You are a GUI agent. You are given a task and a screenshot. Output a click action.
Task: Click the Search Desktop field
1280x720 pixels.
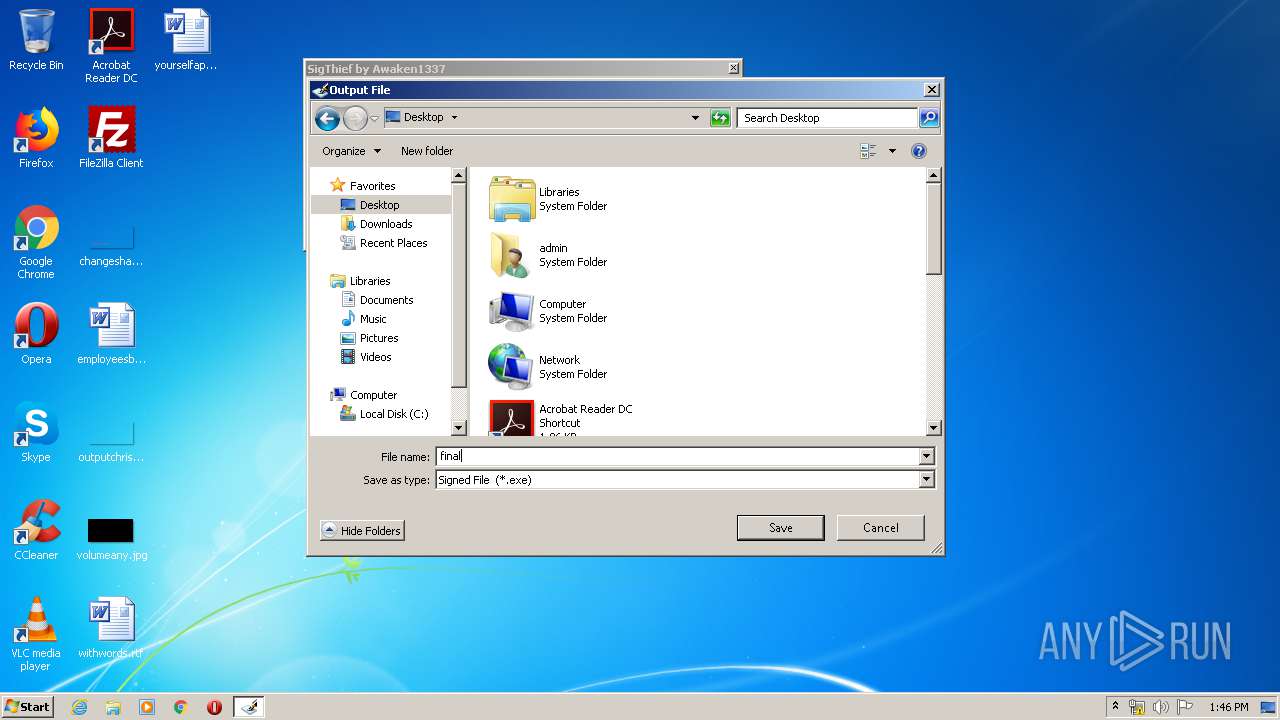[x=827, y=118]
